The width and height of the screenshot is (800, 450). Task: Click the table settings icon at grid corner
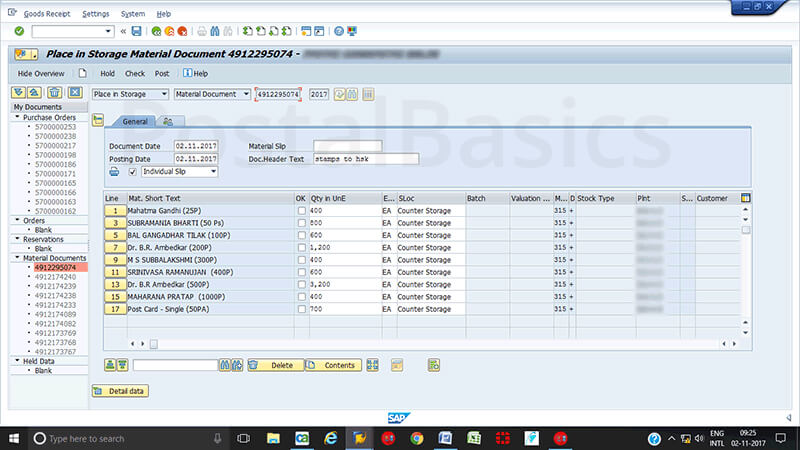(745, 198)
